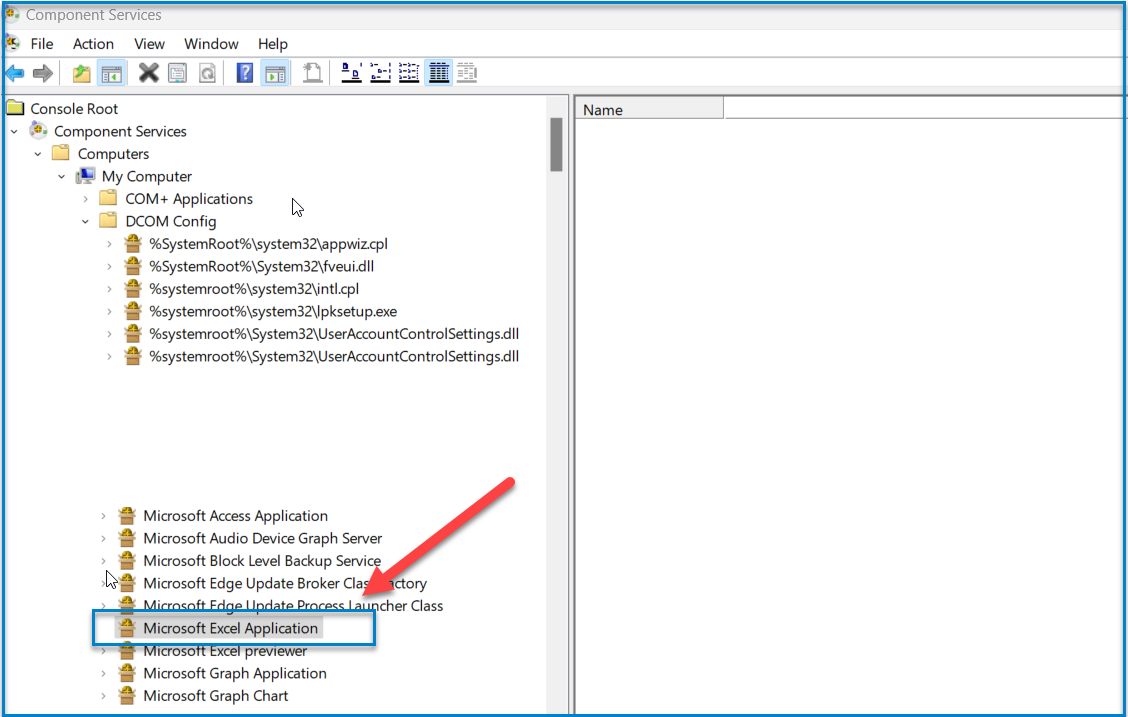
Task: Collapse the DCOM Config folder
Action: [86, 222]
